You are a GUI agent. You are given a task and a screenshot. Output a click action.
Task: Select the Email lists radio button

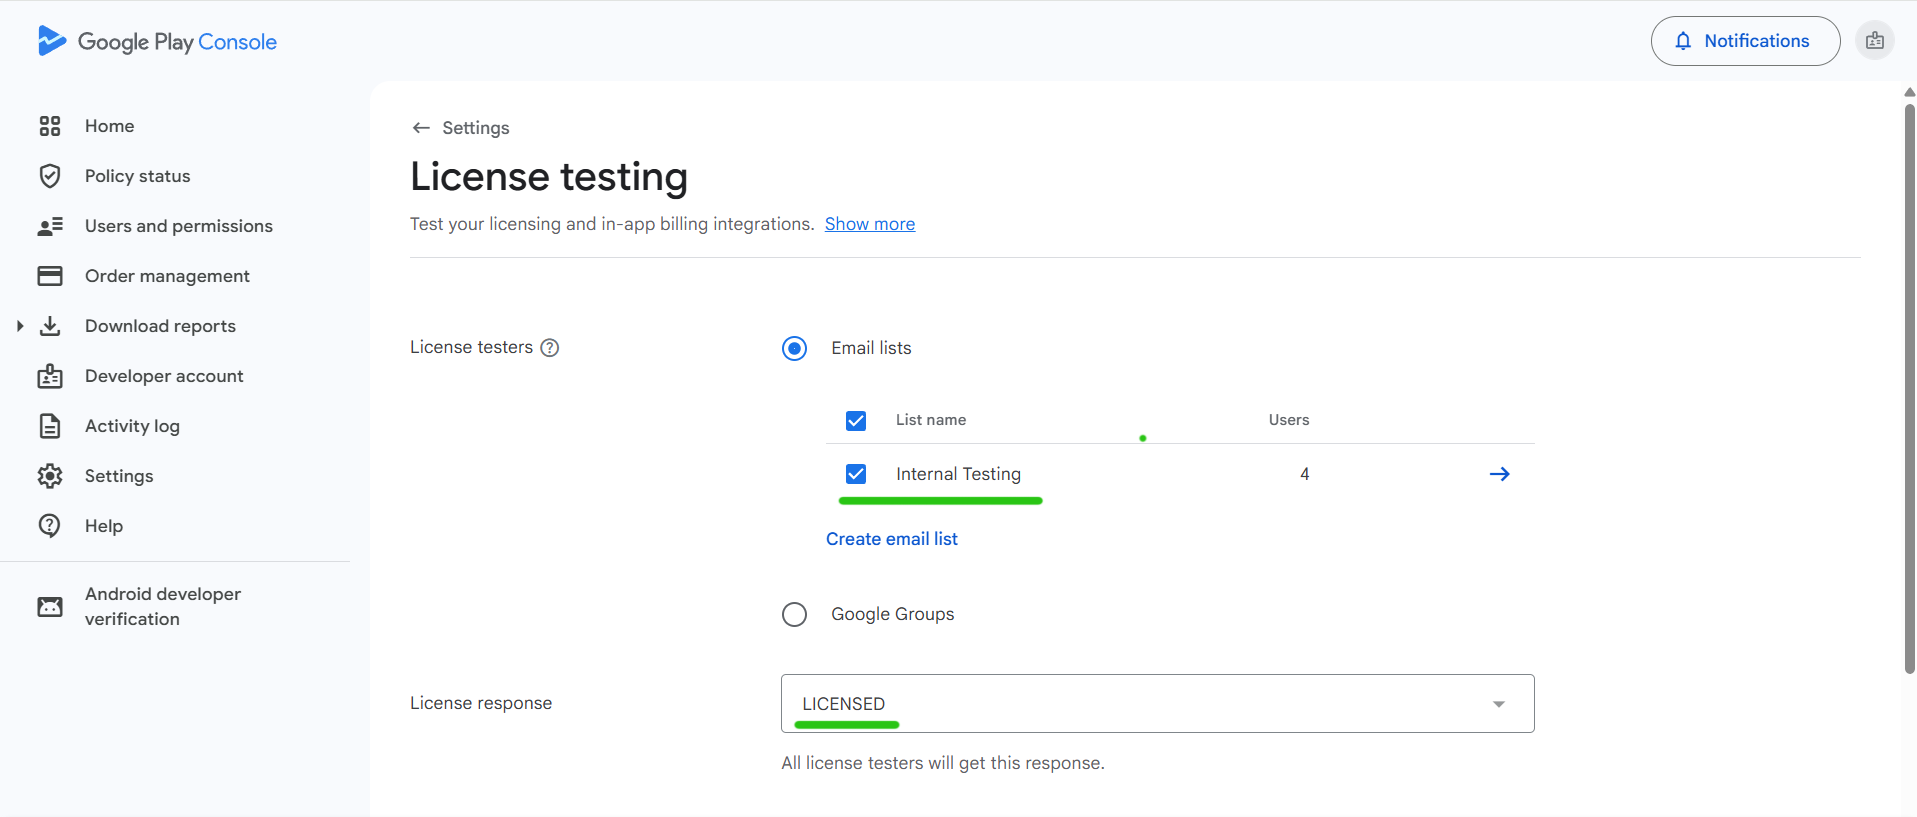pos(795,348)
